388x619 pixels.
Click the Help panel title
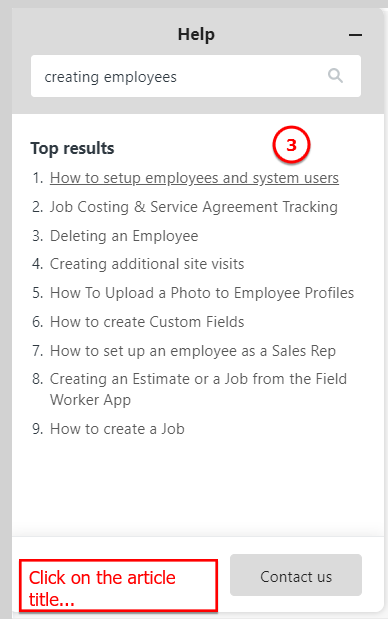point(196,34)
